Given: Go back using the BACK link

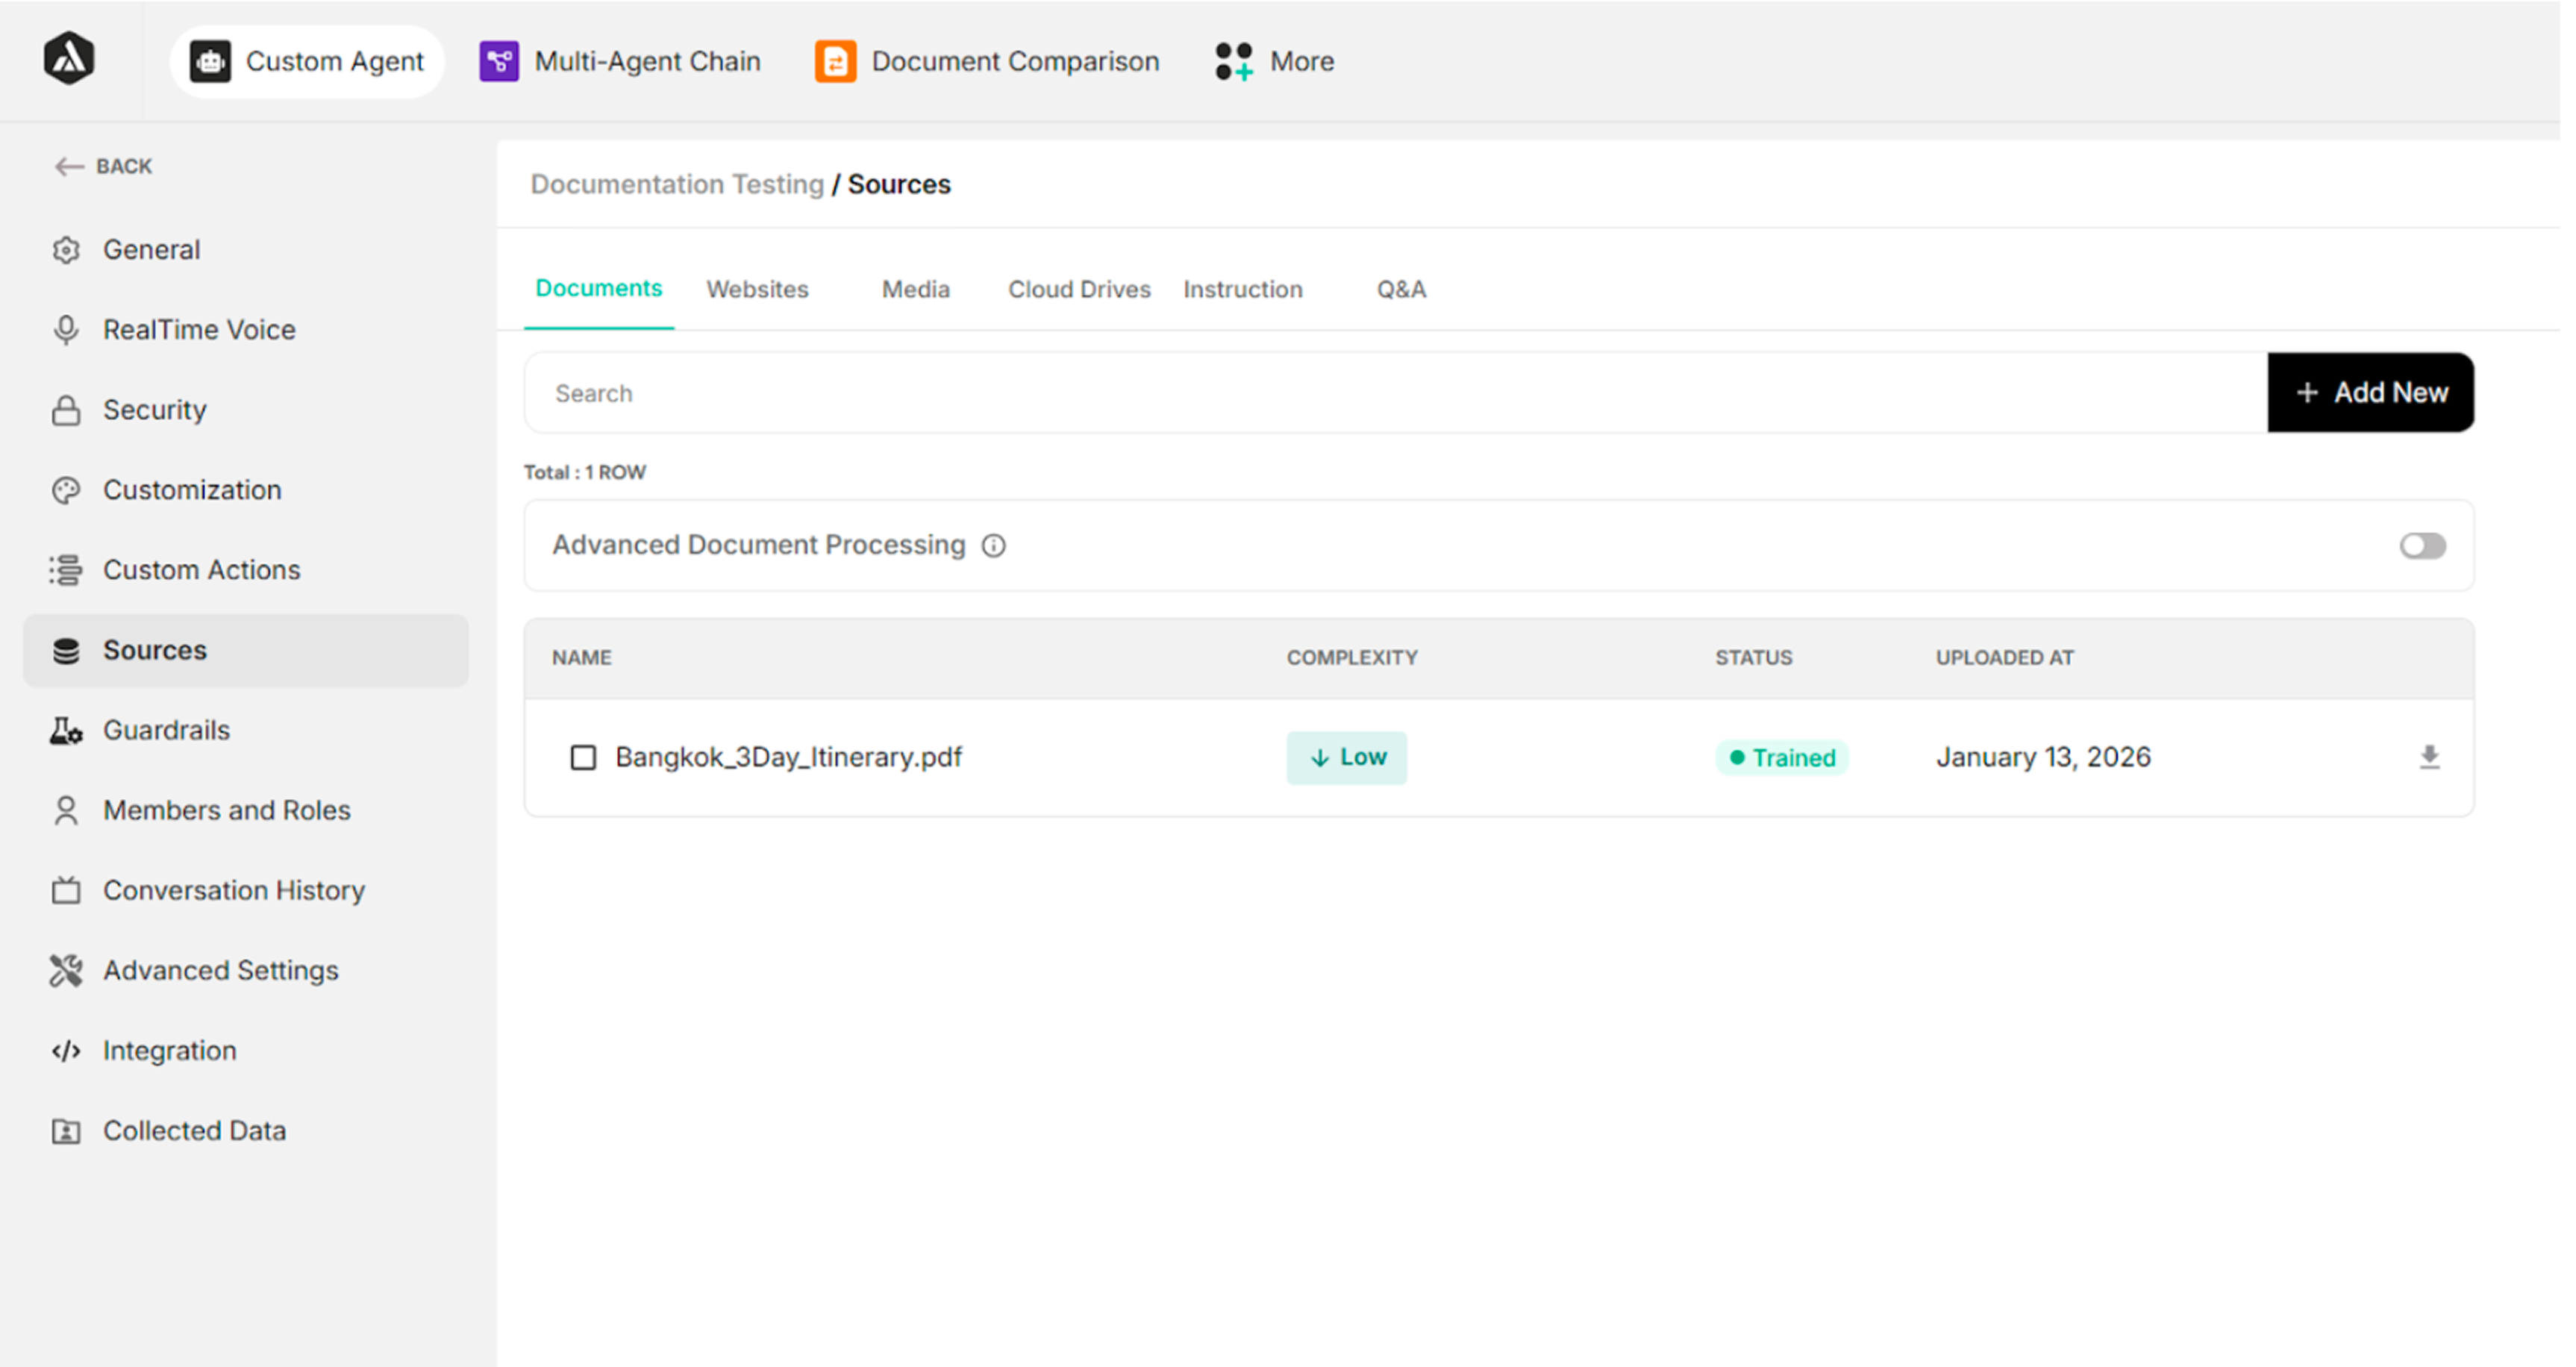Looking at the screenshot, I should coord(103,166).
